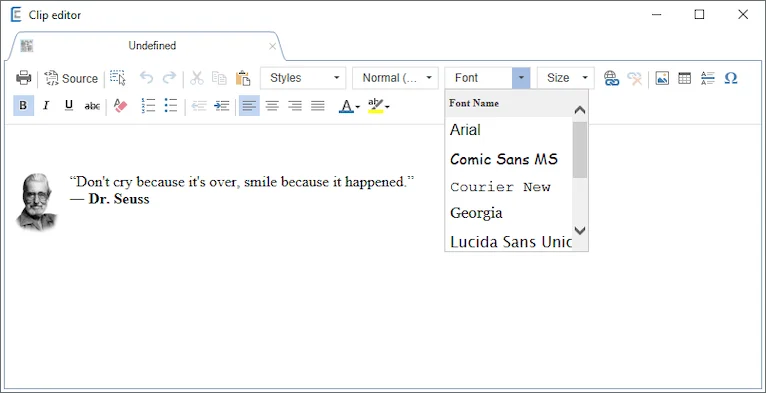
Task: Insert a numbered list
Action: [x=148, y=106]
